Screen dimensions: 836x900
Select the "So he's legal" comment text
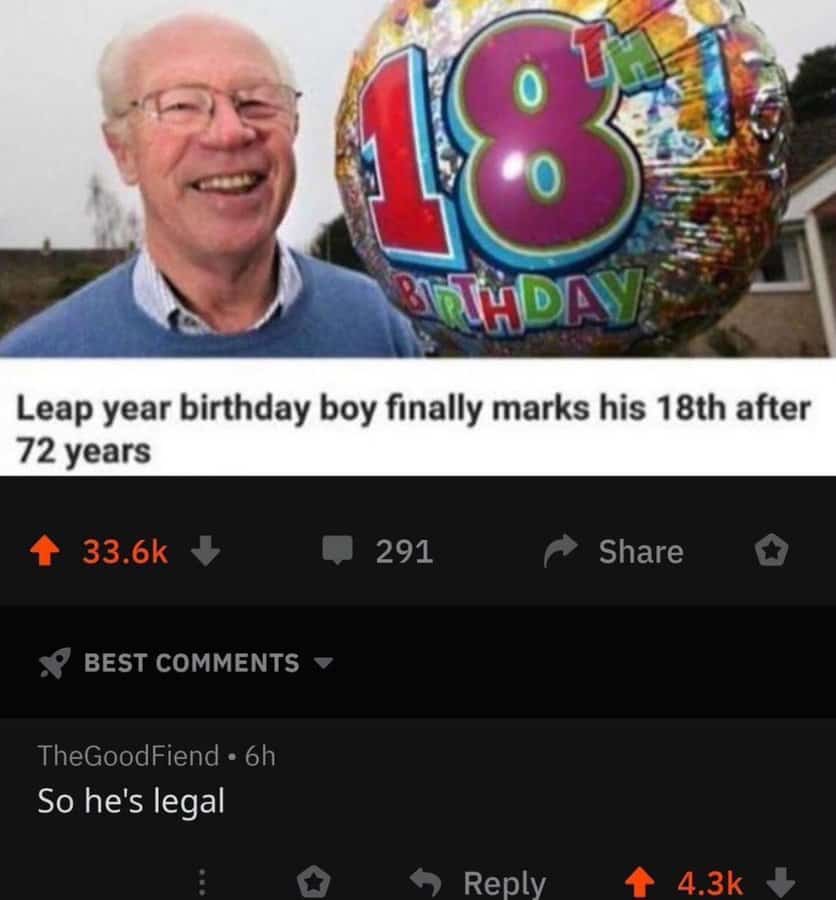point(131,801)
